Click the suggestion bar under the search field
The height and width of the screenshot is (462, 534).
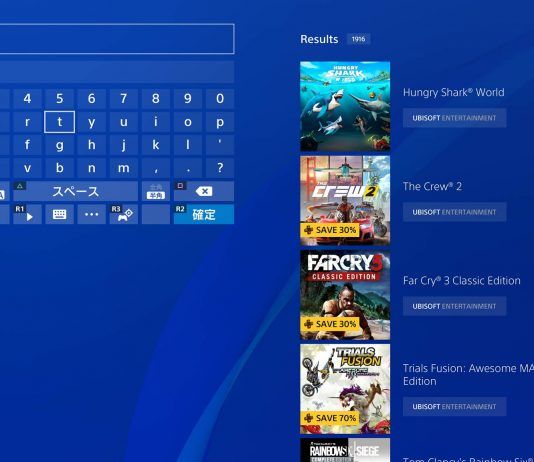117,71
